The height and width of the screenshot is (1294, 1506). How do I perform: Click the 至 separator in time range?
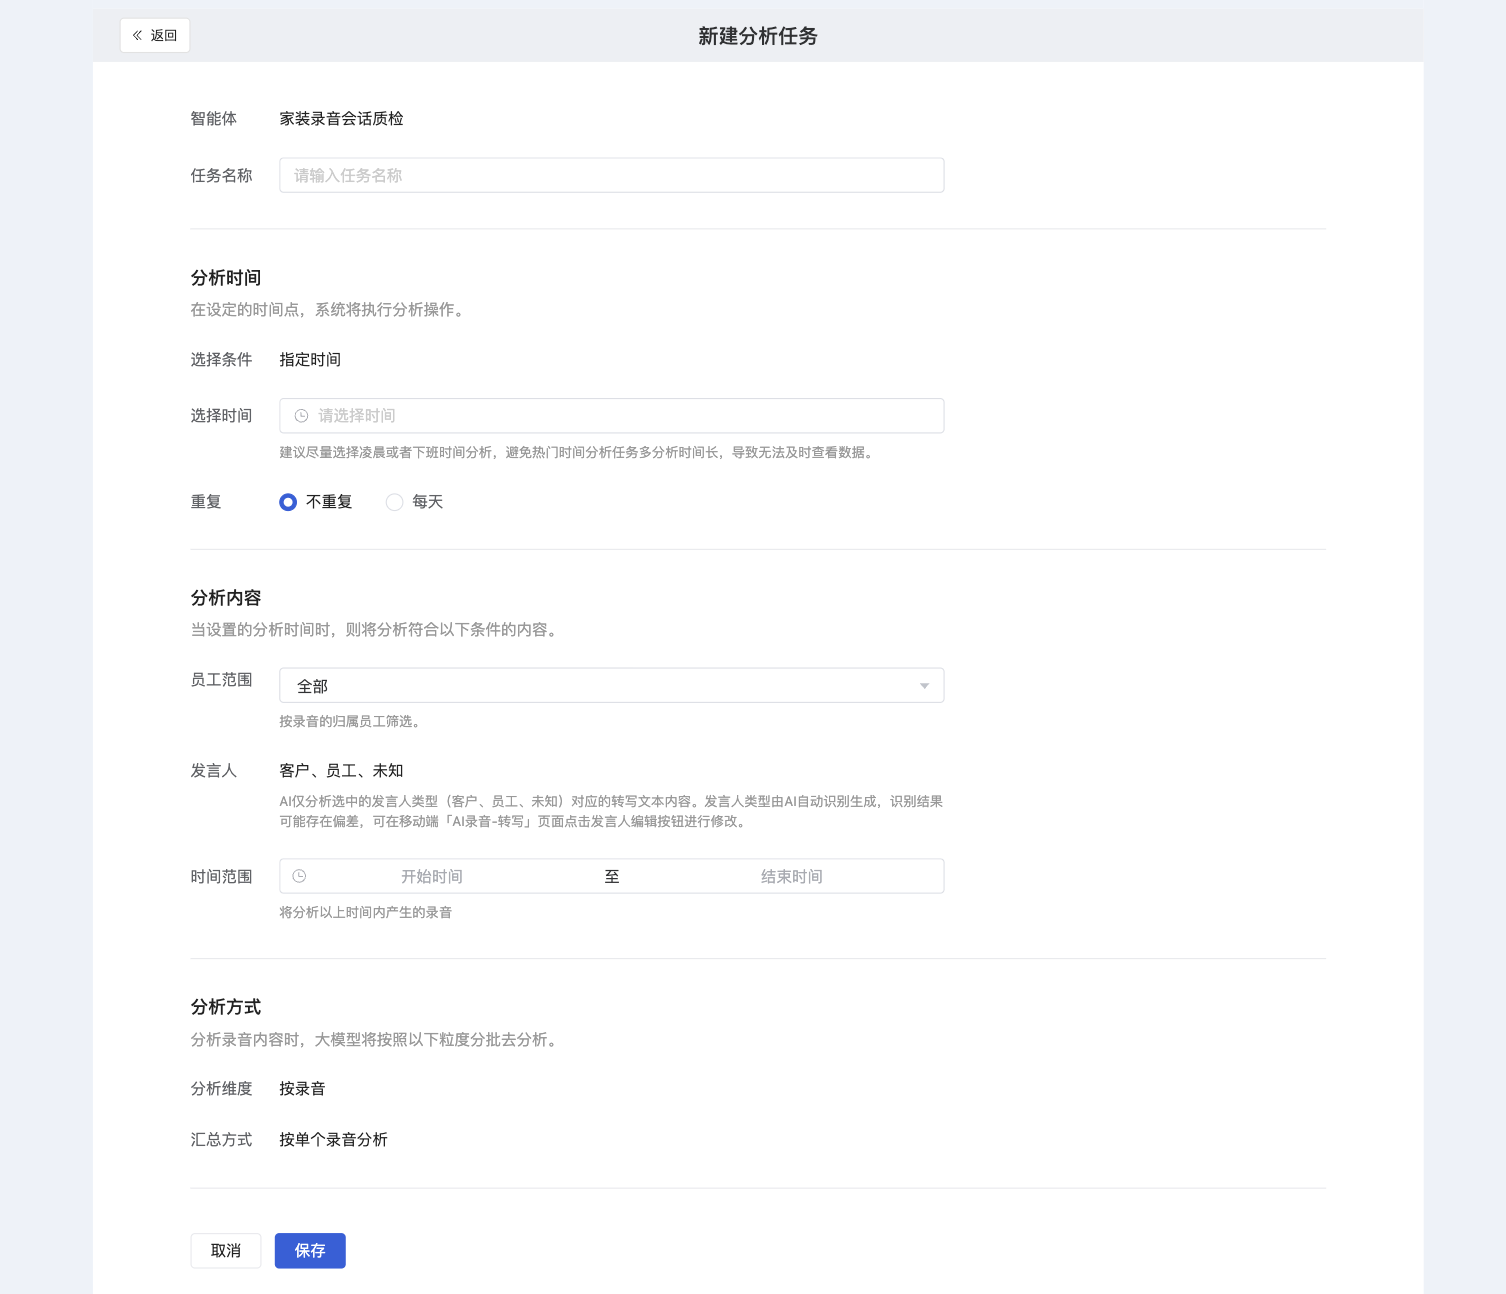(612, 877)
